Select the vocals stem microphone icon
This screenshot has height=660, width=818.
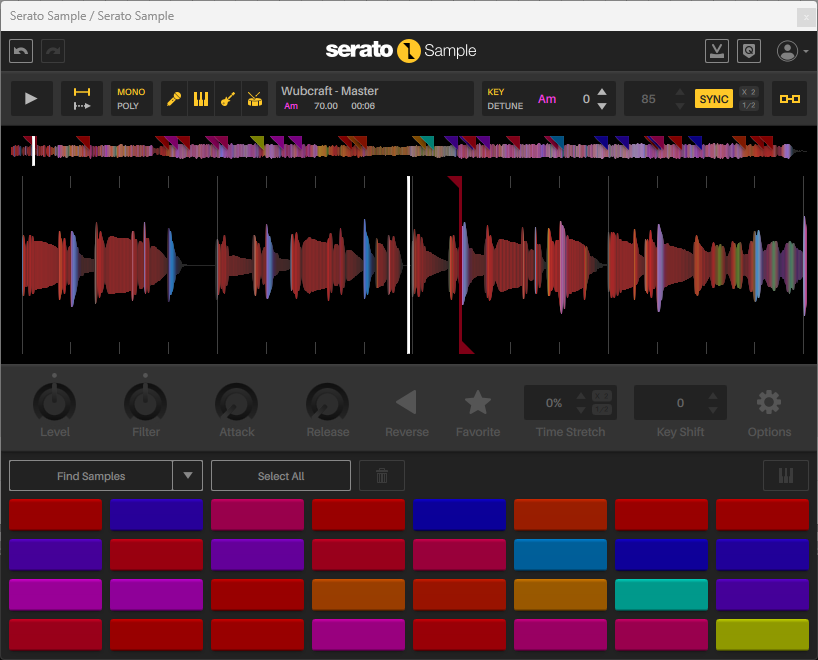[x=174, y=99]
